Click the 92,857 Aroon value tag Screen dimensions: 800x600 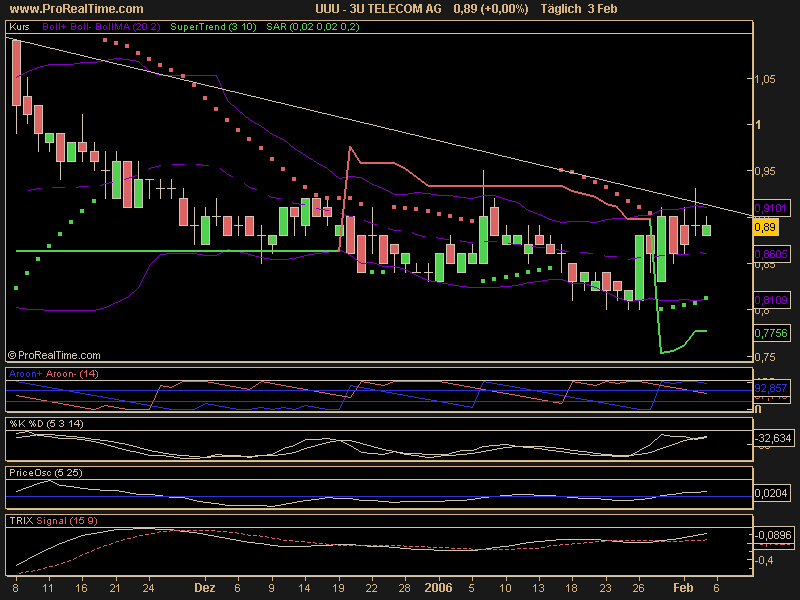pyautogui.click(x=770, y=388)
